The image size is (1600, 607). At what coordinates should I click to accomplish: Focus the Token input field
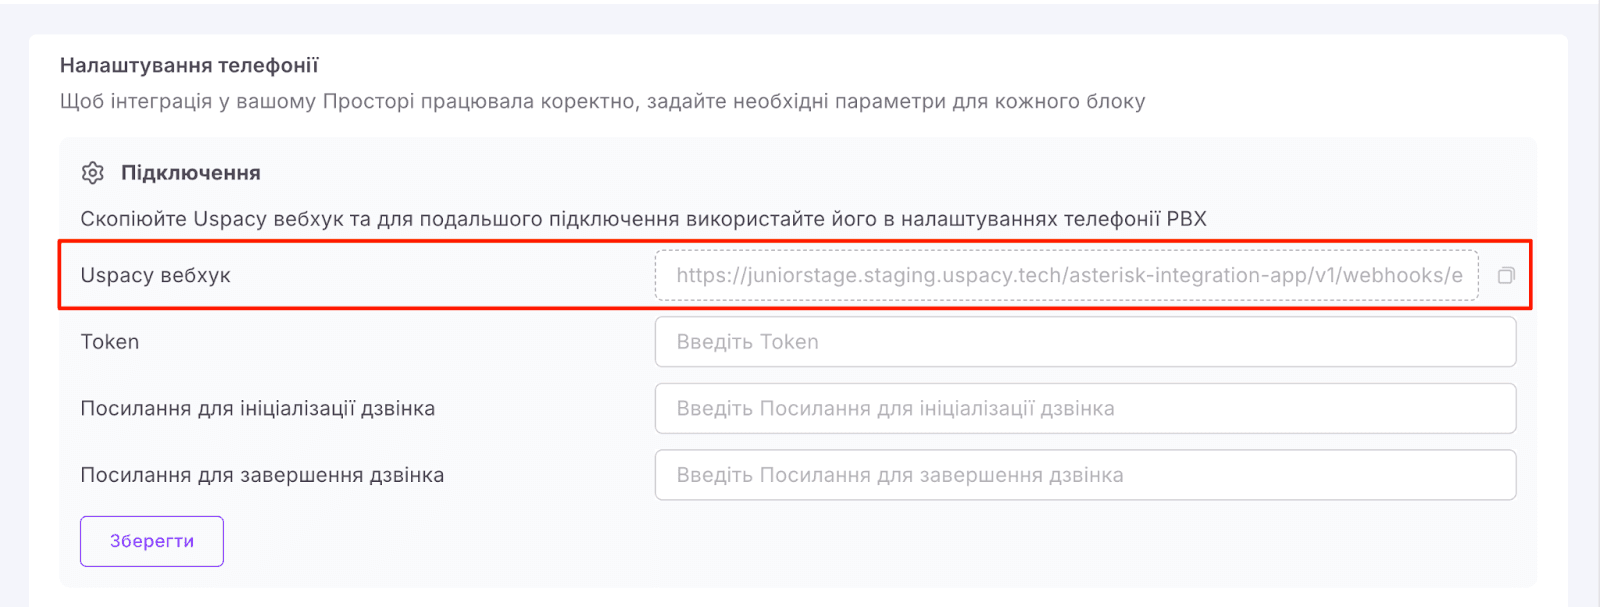1085,342
